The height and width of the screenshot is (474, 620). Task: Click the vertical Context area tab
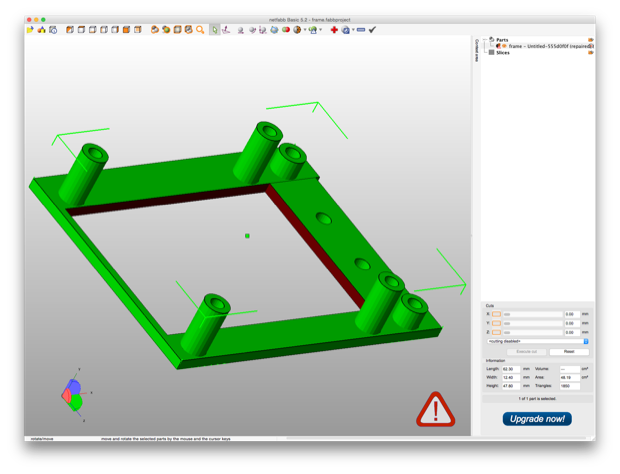476,50
